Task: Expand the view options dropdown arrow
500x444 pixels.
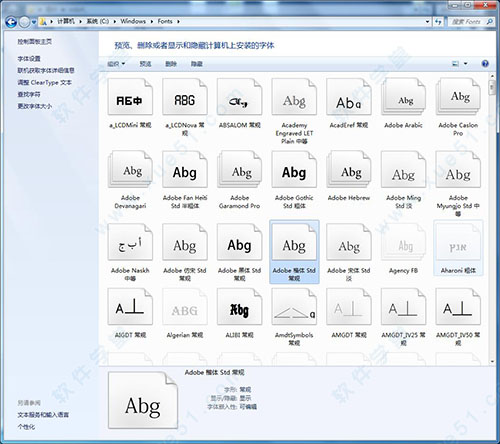Action: pos(466,64)
